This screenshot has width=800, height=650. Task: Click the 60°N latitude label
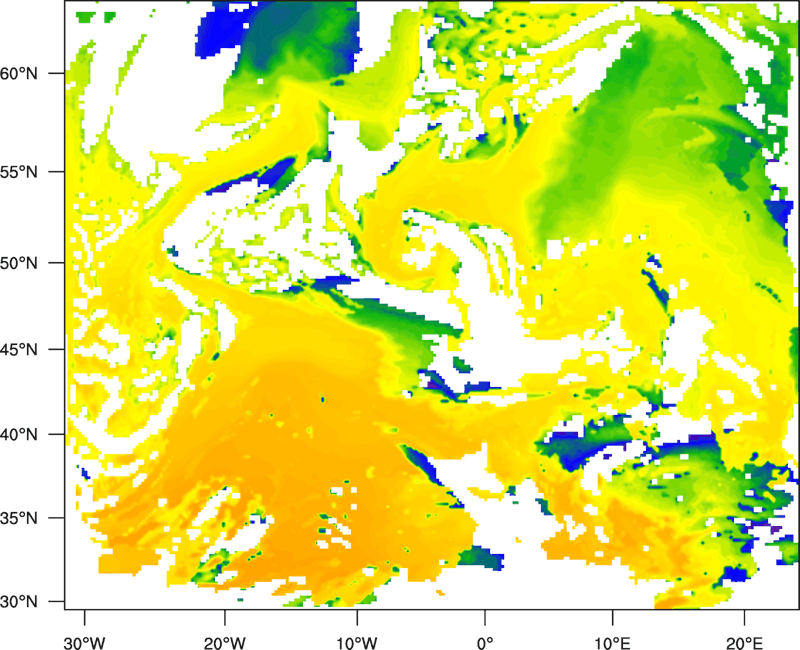19,74
